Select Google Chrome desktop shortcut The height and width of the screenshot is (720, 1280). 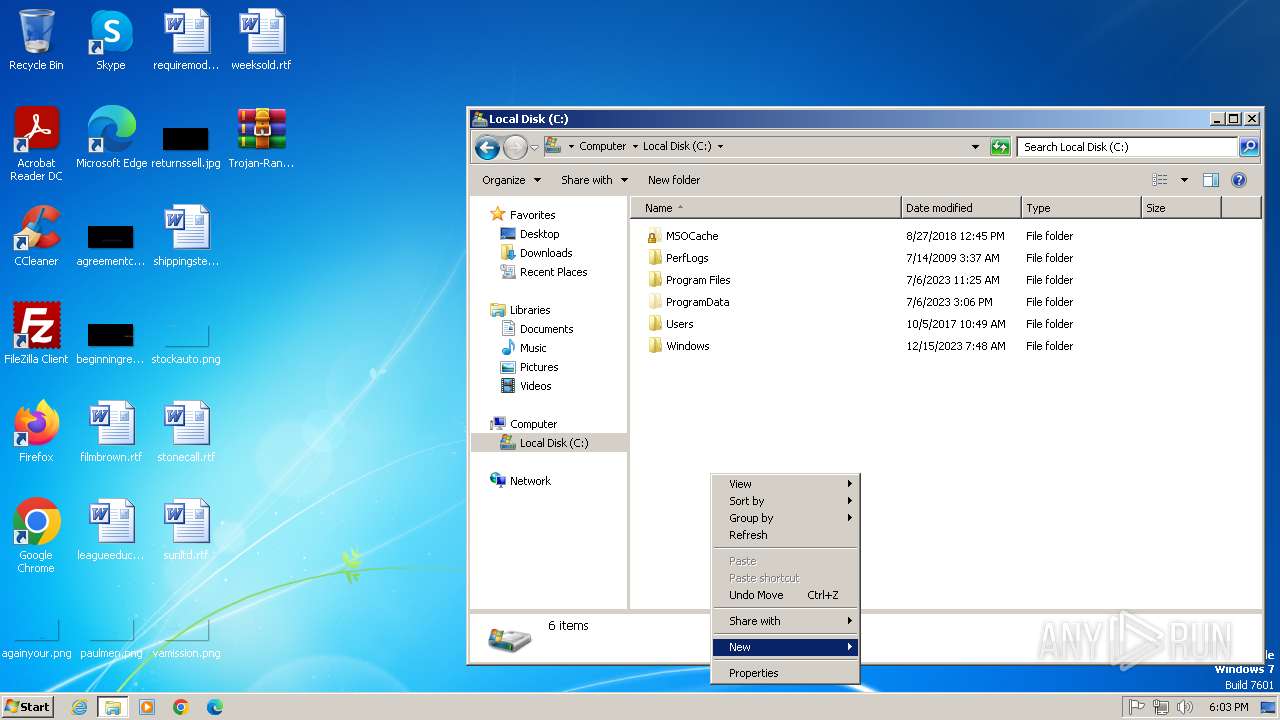coord(36,536)
